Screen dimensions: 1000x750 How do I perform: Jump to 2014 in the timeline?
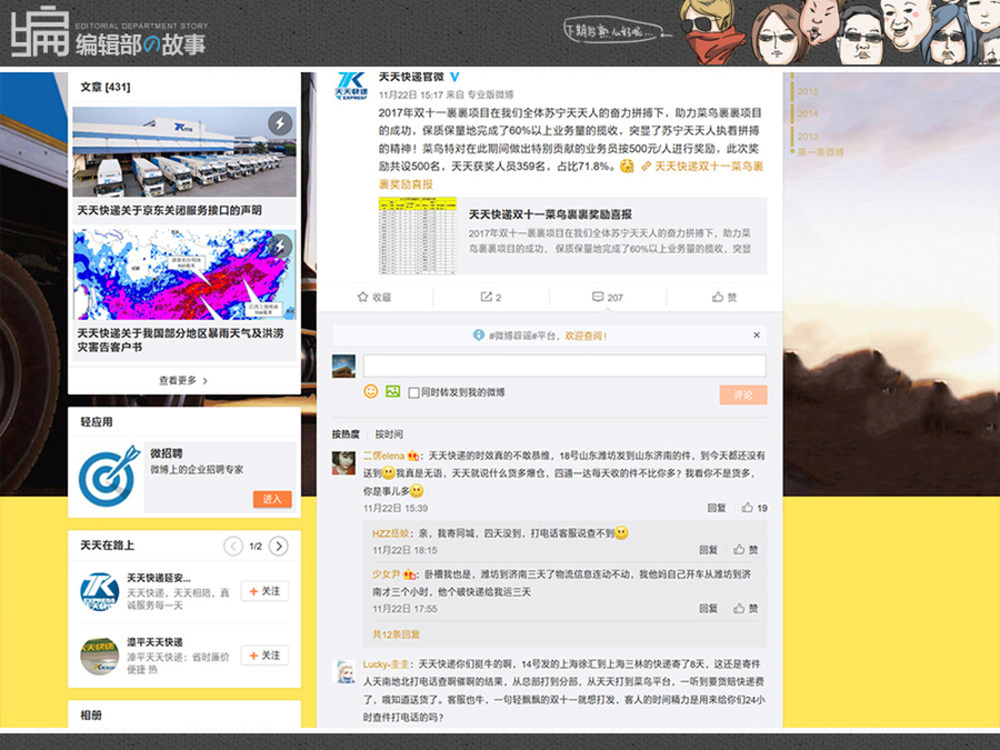(807, 114)
